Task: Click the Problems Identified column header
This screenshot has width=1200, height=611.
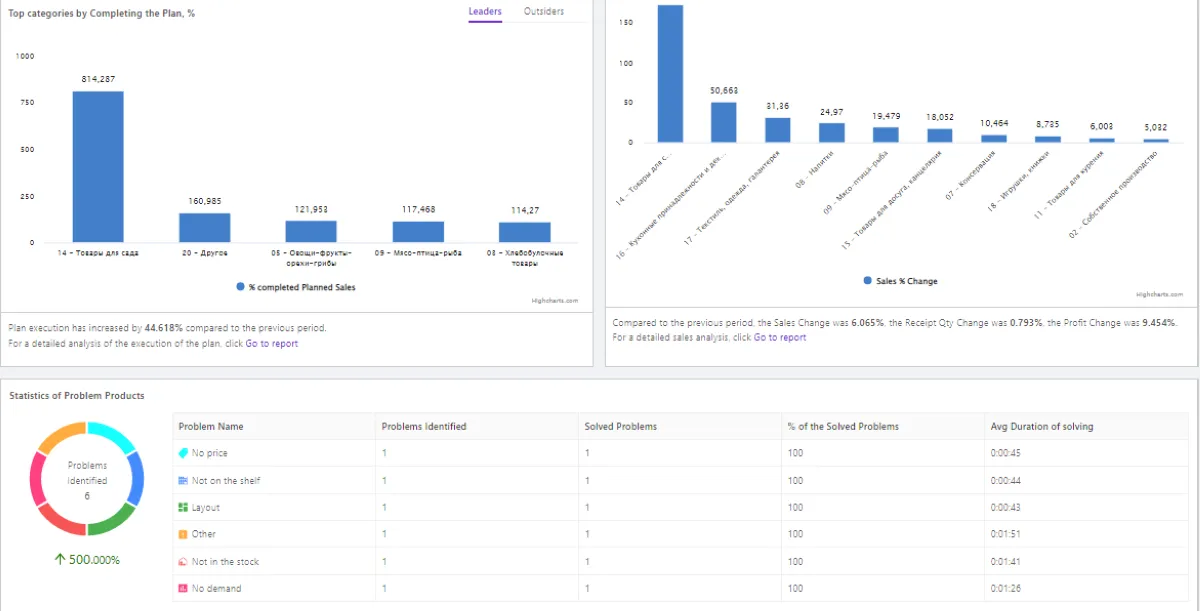Action: 424,426
